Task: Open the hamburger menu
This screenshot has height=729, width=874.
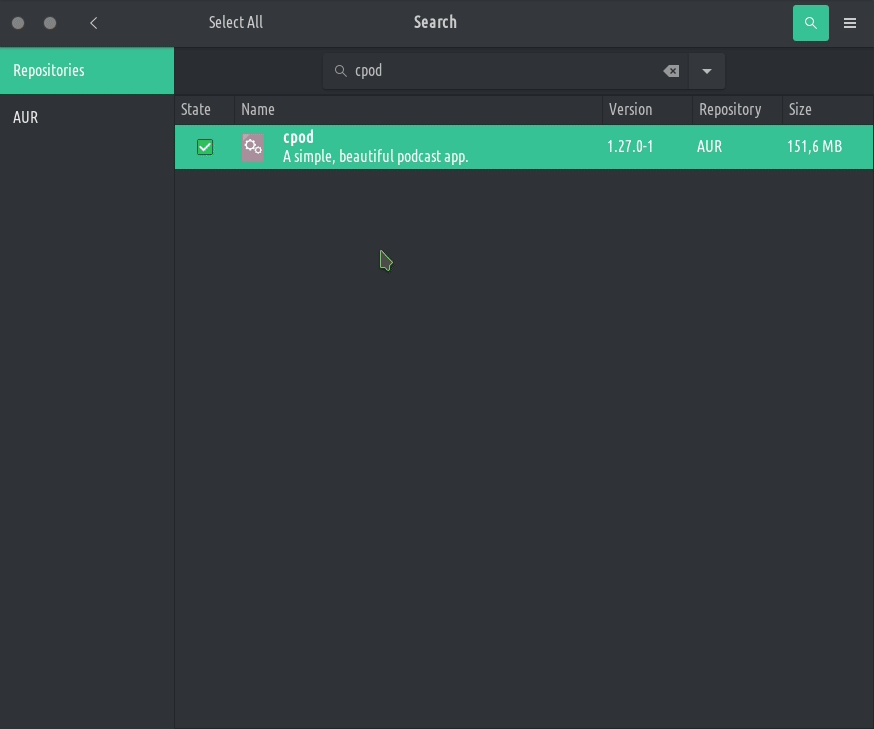Action: click(850, 23)
